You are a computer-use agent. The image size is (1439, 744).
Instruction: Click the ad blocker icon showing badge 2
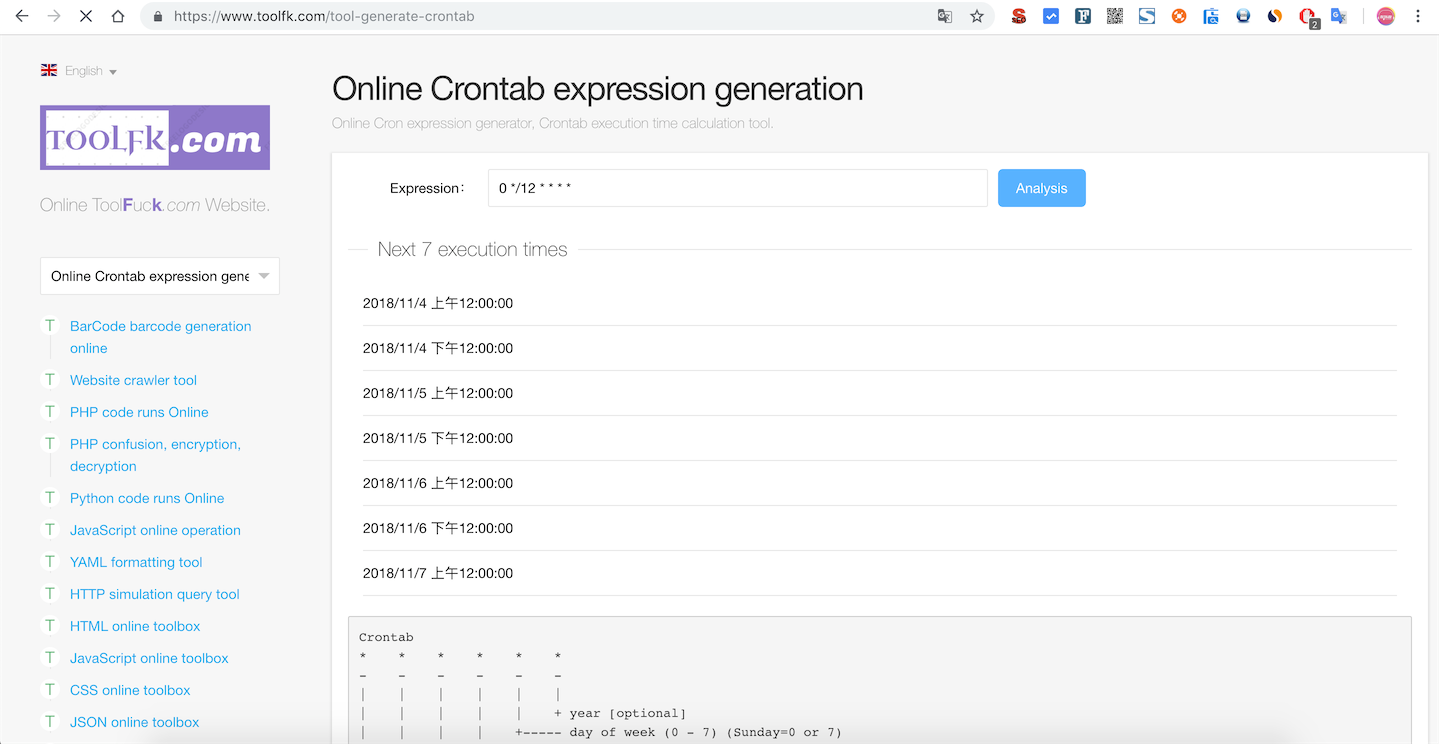coord(1307,15)
